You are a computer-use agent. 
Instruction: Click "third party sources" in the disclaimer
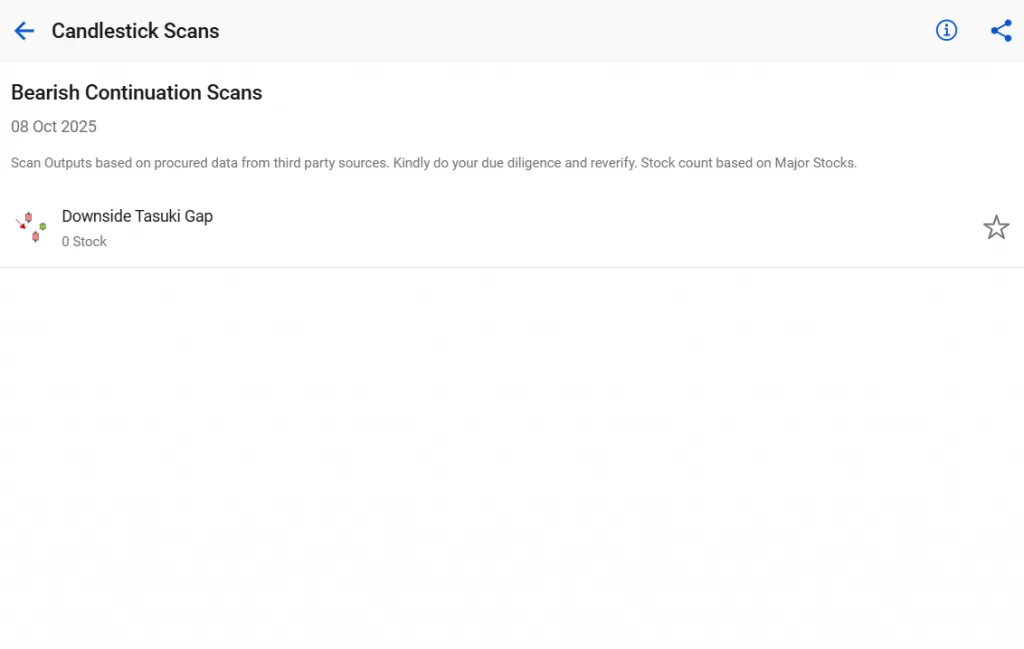pyautogui.click(x=328, y=163)
